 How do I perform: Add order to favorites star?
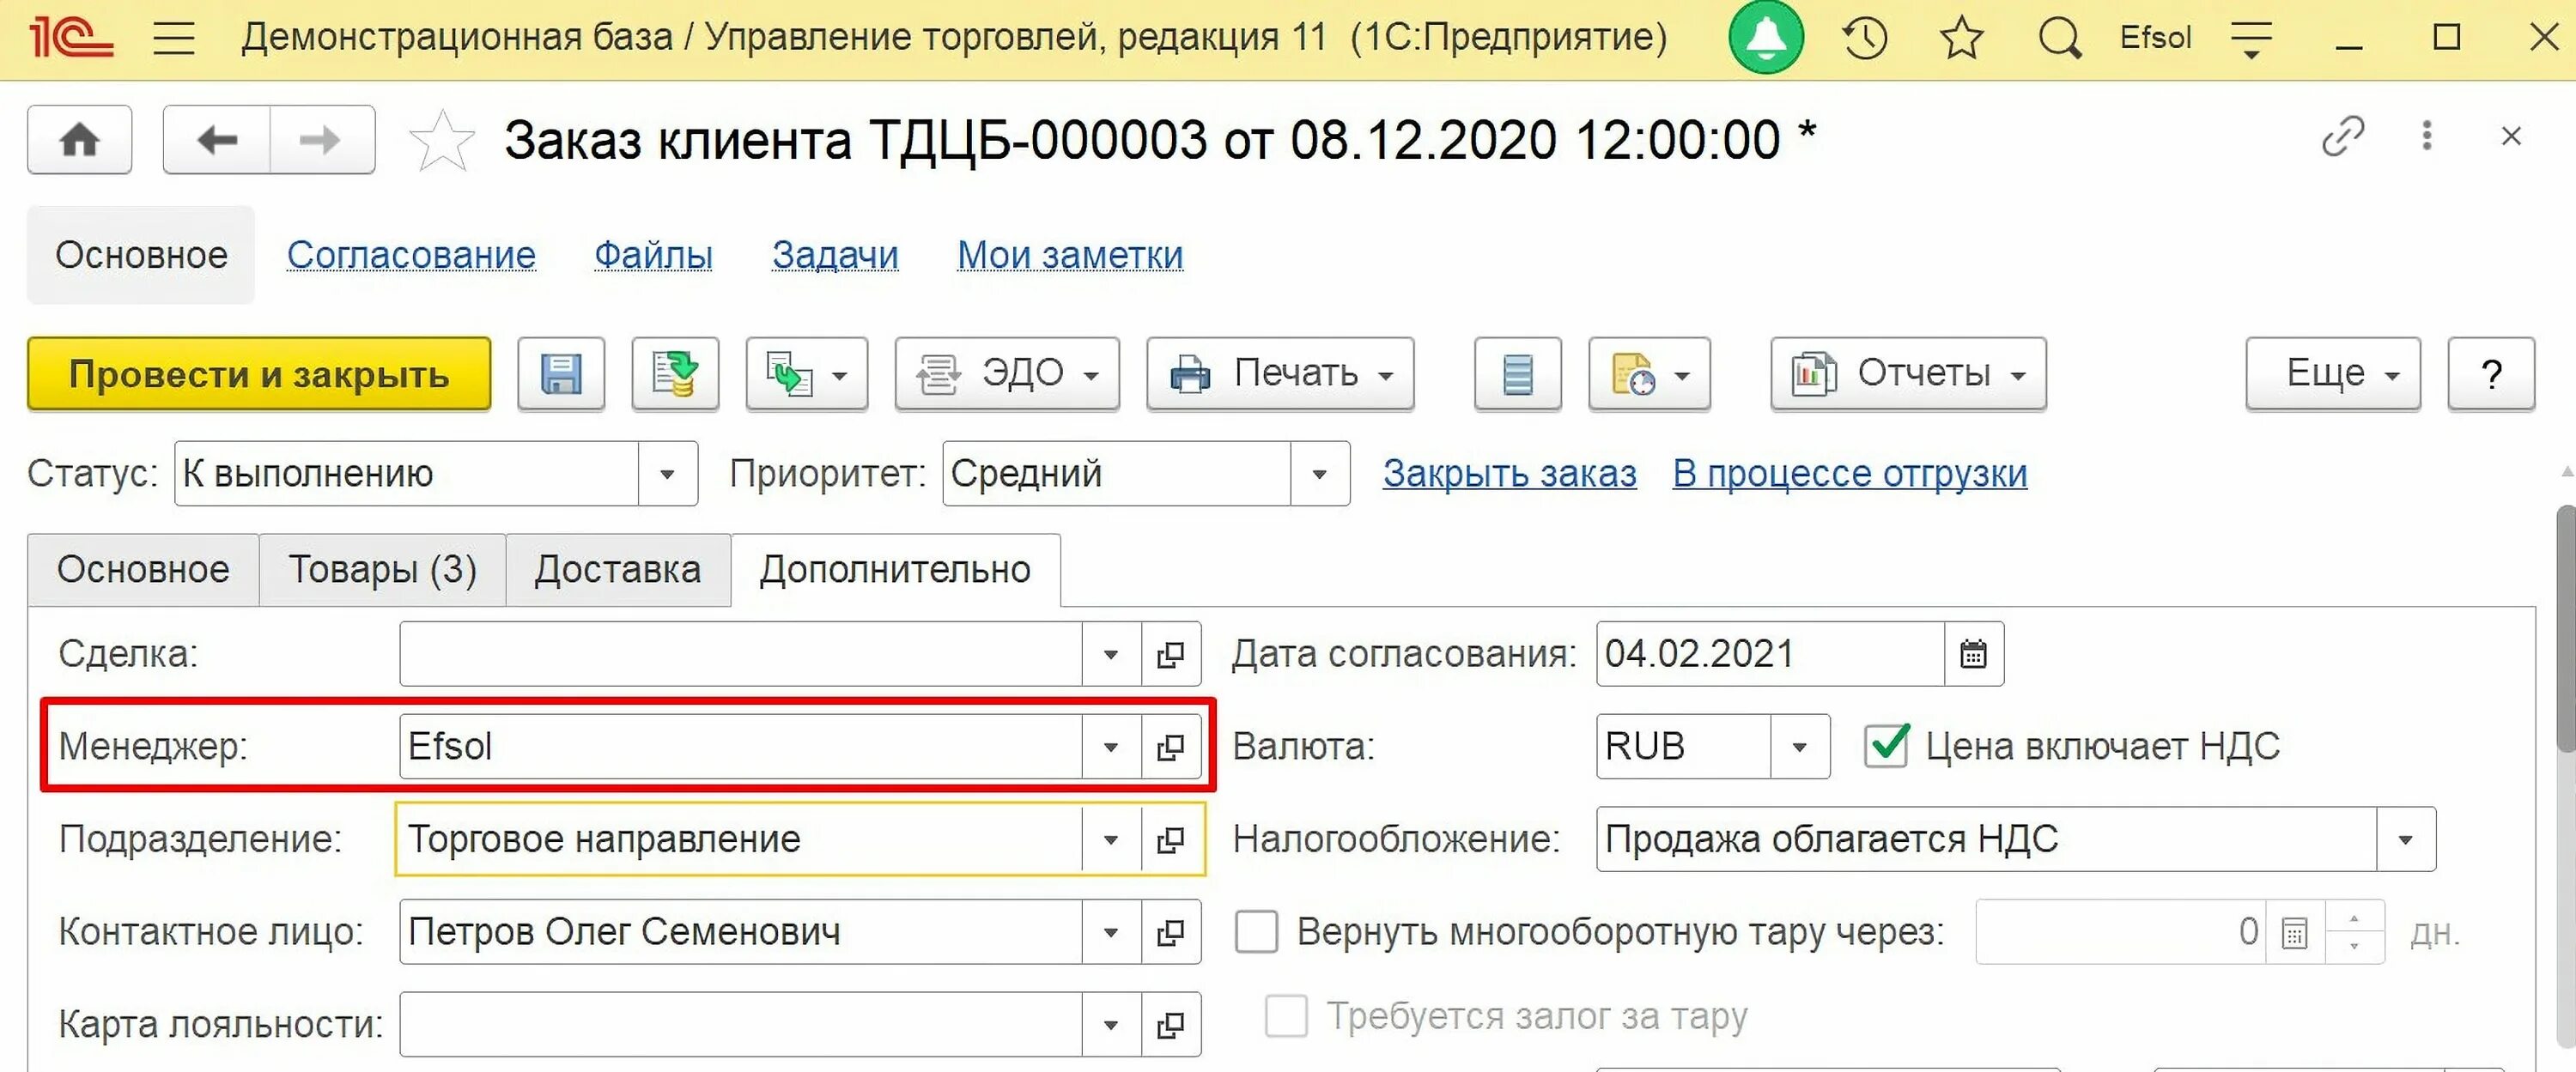(441, 140)
